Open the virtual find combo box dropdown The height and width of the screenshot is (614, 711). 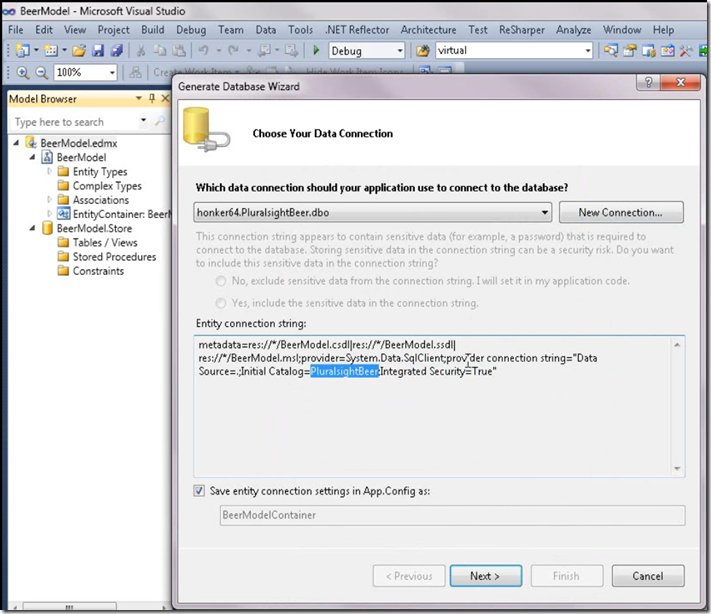coord(588,50)
